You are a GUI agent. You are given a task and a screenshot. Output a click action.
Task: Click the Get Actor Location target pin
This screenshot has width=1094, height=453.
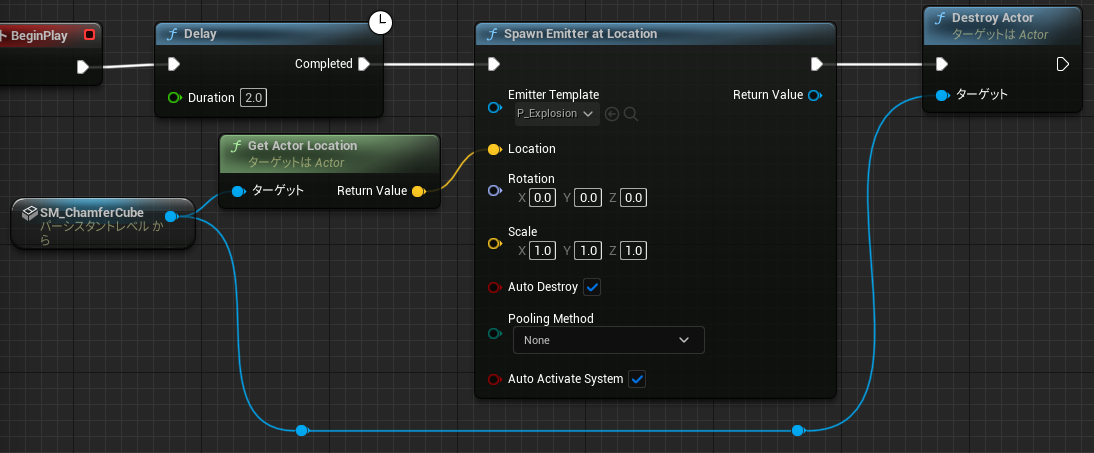[239, 191]
